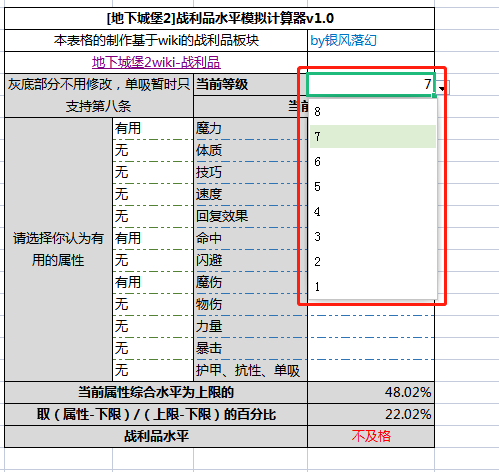
Task: Click the 有用 cell next to 命中
Action: 153,238
